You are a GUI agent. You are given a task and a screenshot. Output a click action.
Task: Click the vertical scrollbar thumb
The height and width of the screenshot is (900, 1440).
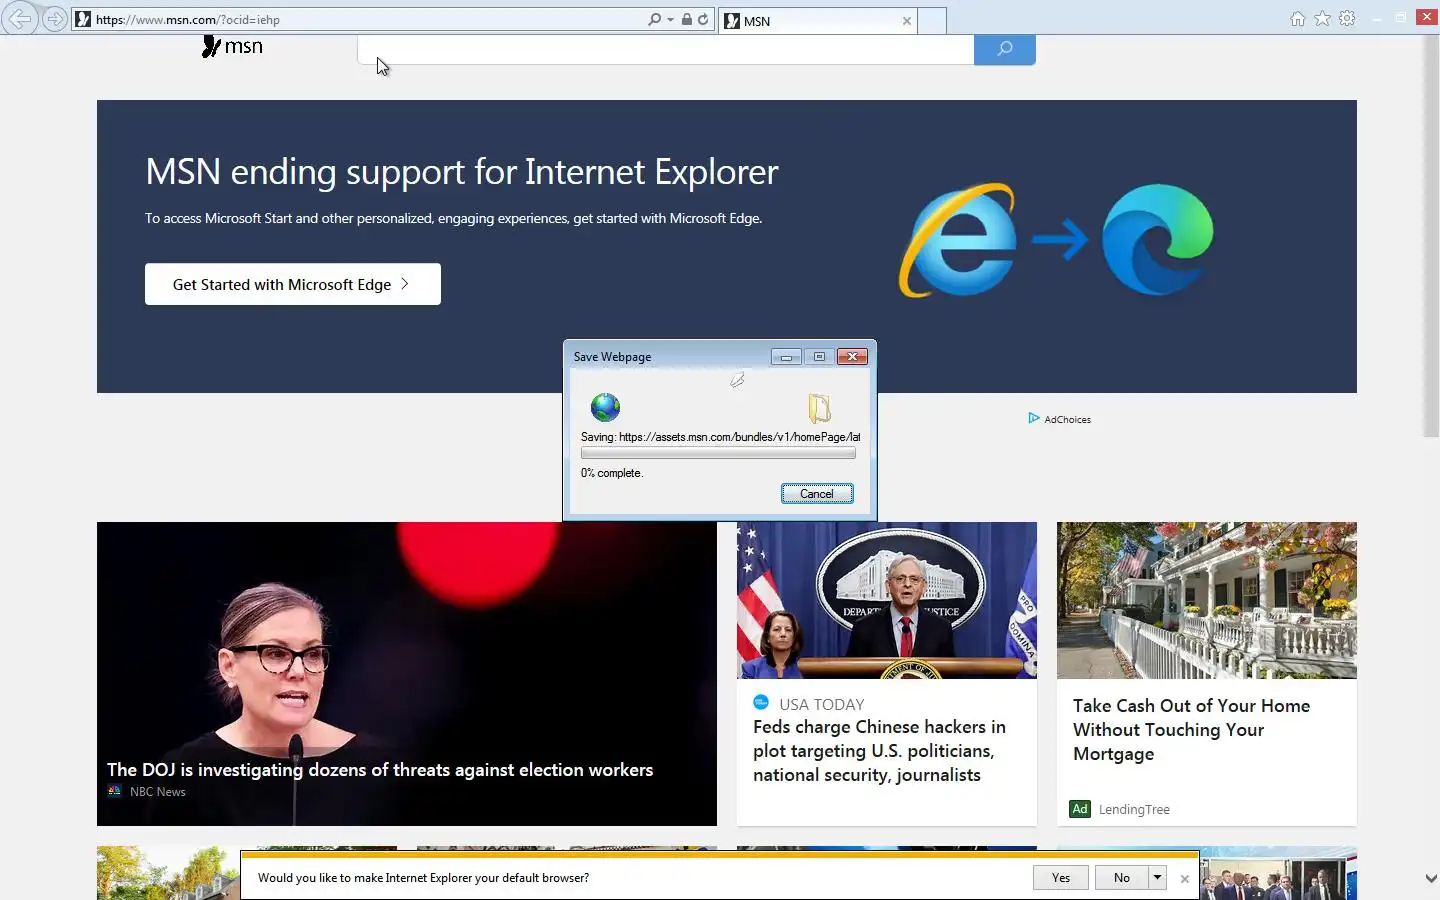[1431, 237]
